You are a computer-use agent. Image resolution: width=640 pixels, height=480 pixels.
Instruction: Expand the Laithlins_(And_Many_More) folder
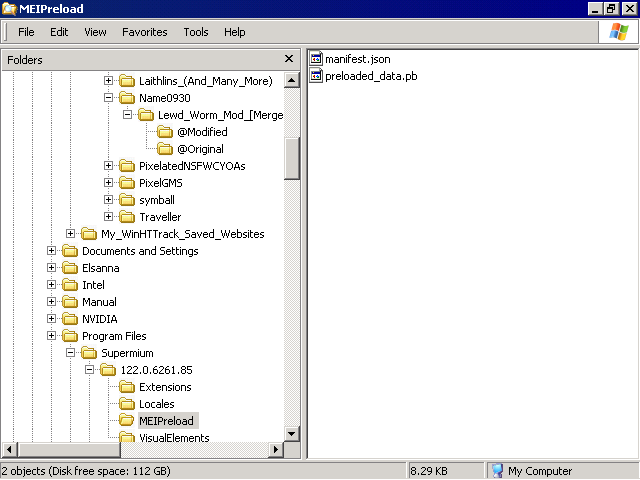click(108, 81)
